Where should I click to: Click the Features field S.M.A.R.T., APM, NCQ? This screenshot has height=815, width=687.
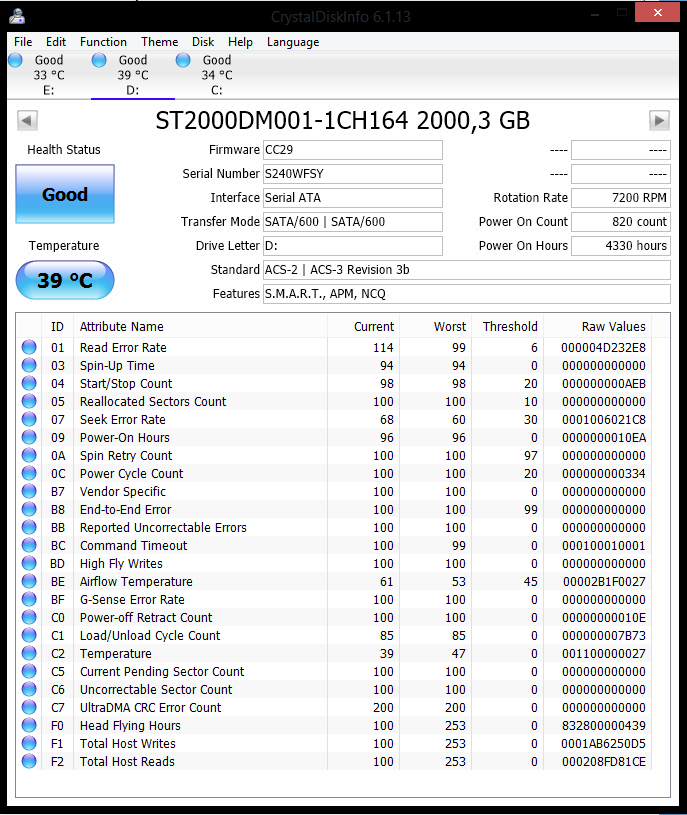(467, 294)
